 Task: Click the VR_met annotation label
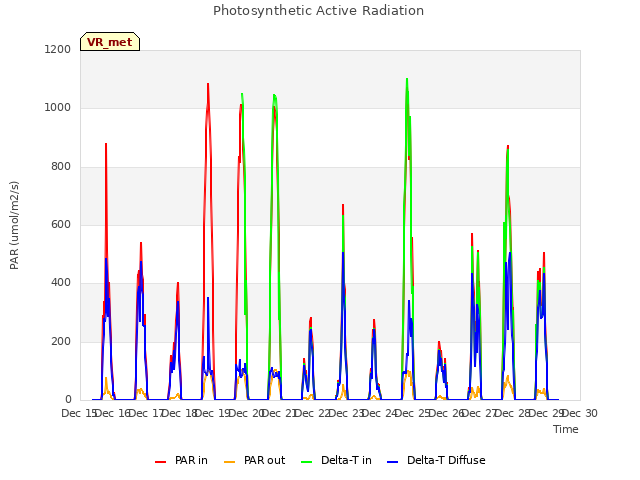(110, 42)
